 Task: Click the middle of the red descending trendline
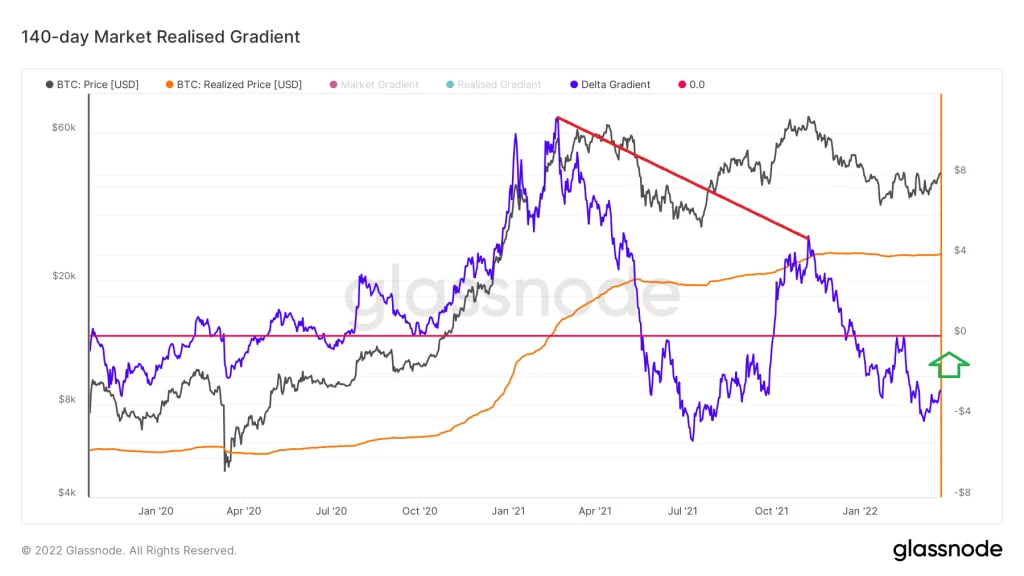[682, 177]
